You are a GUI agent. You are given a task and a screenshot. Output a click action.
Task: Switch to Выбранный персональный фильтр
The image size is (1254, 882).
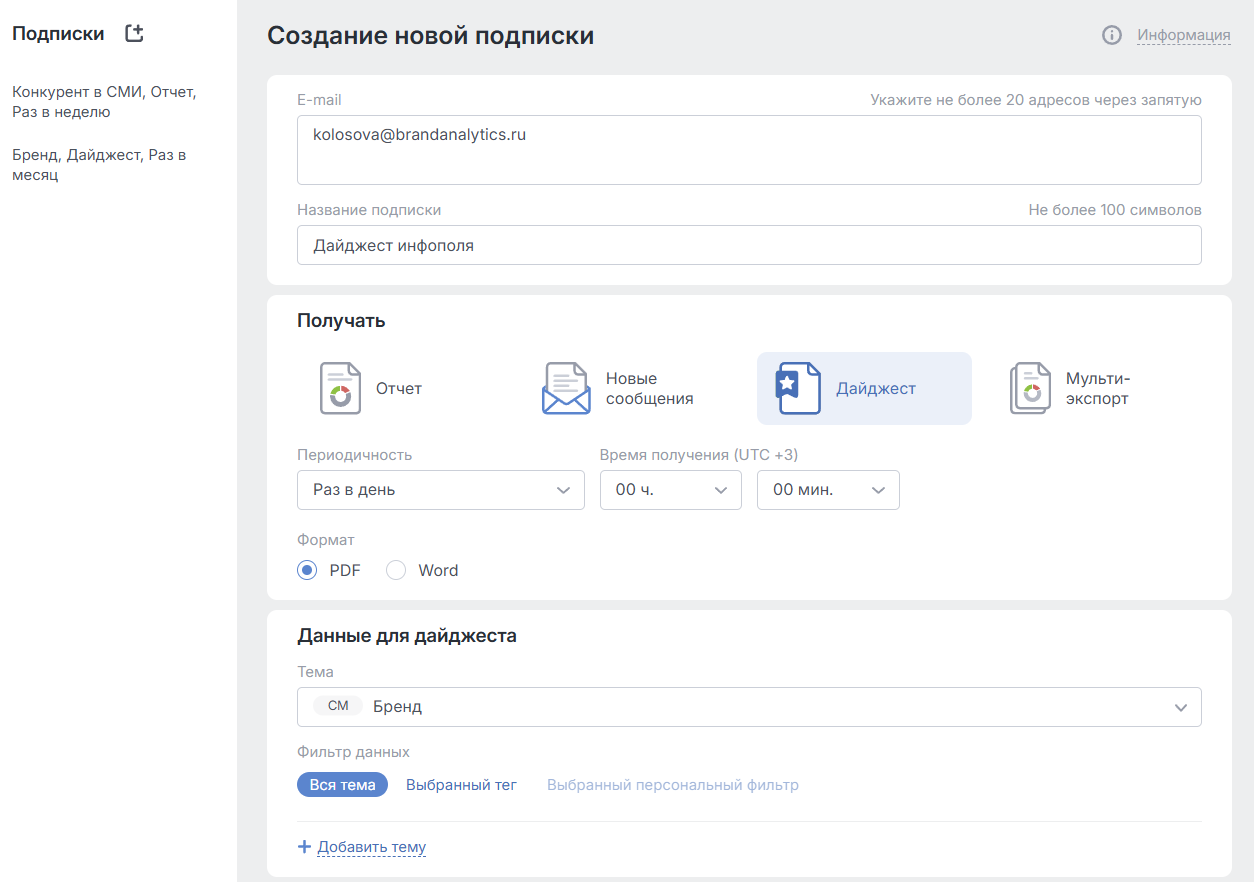[x=673, y=785]
